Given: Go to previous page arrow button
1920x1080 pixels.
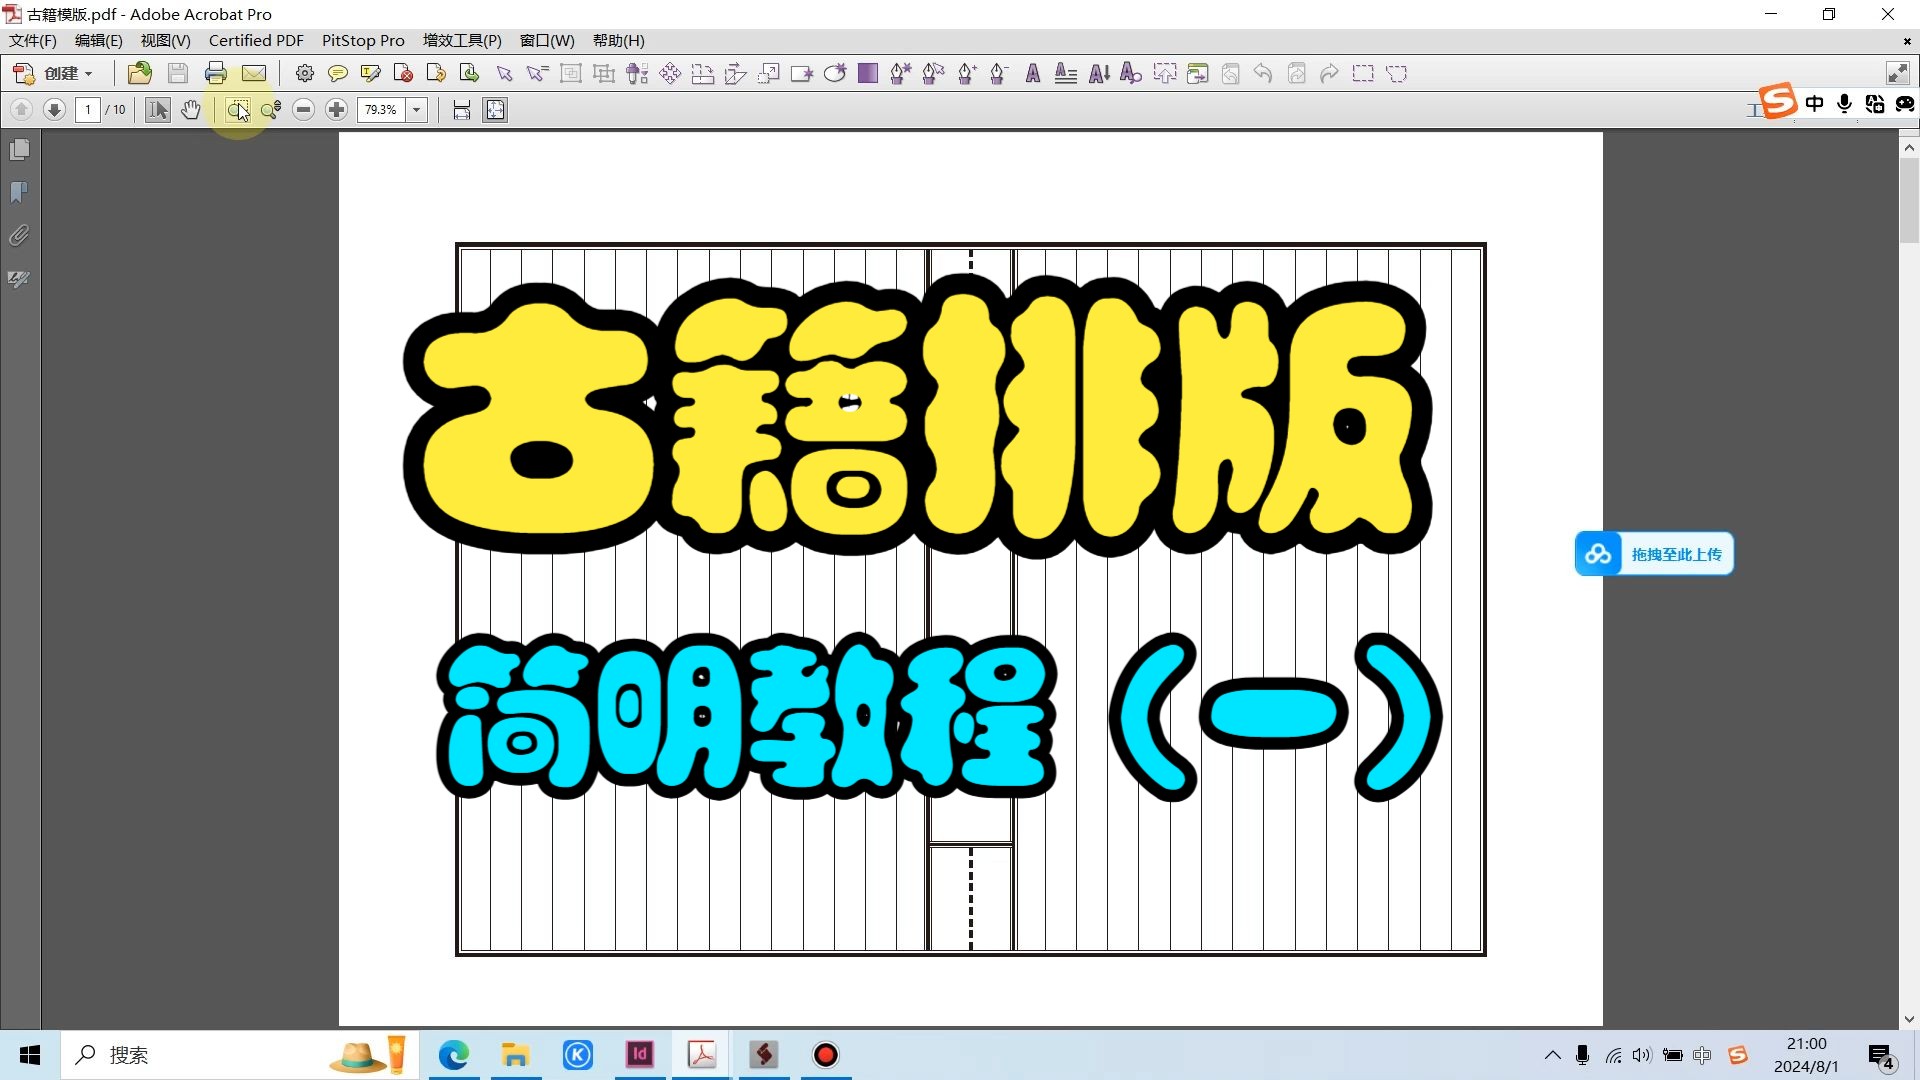Looking at the screenshot, I should (x=21, y=109).
